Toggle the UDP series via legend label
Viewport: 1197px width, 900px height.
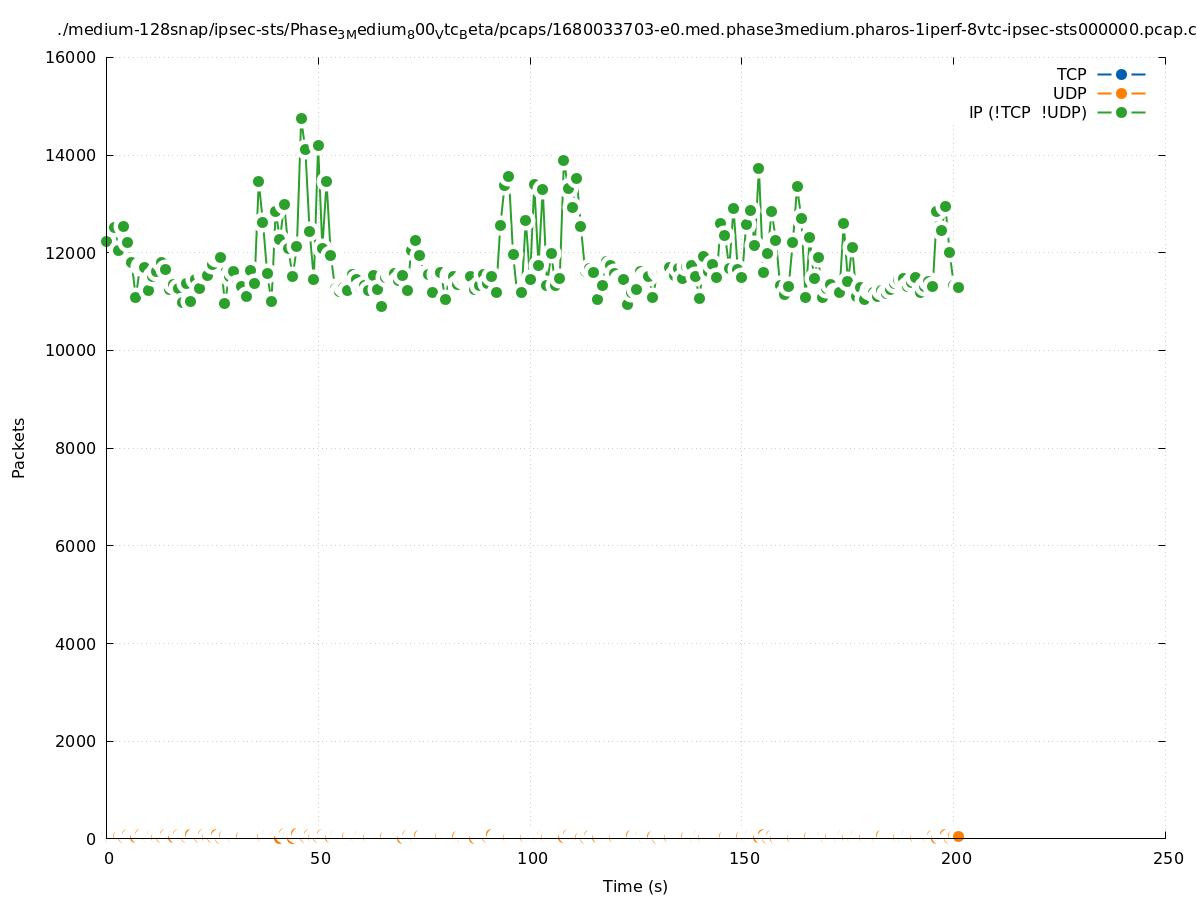click(x=1069, y=93)
